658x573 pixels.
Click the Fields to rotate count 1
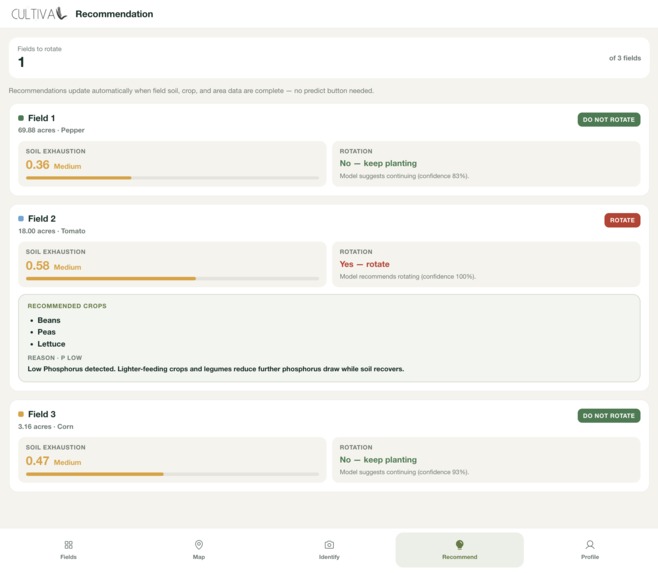click(x=21, y=62)
